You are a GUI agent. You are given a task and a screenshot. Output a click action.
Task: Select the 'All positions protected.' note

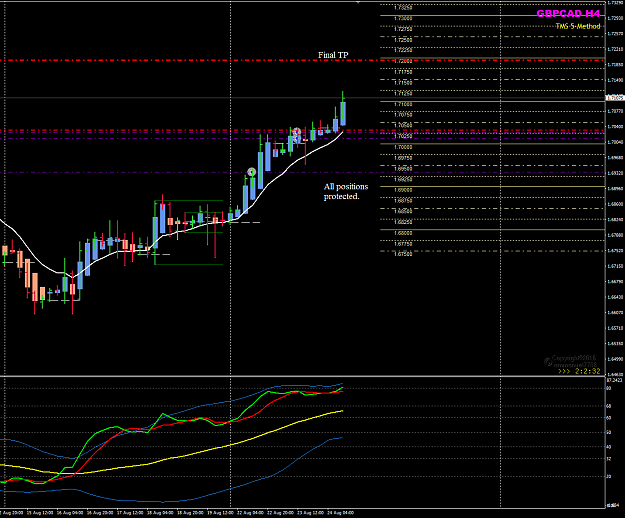tap(346, 191)
